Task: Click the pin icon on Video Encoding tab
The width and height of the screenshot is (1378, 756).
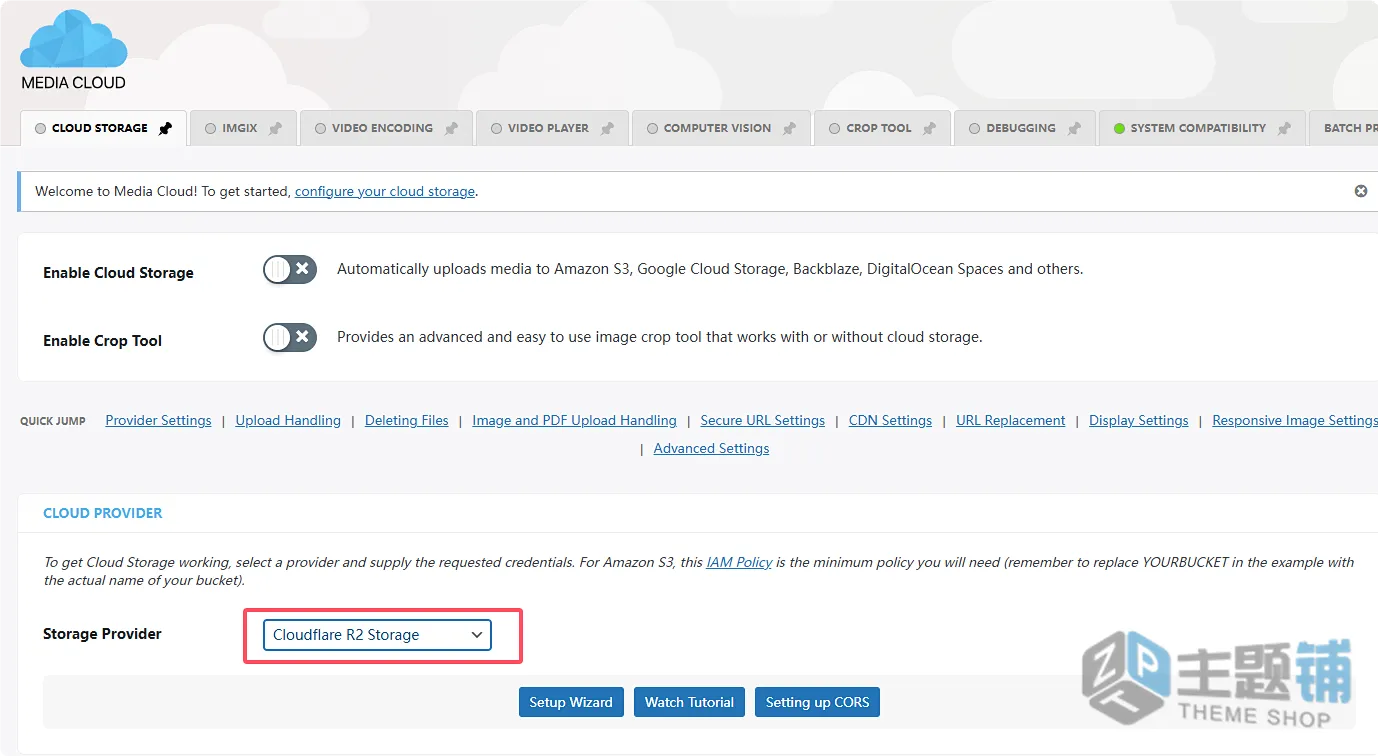Action: (x=451, y=129)
